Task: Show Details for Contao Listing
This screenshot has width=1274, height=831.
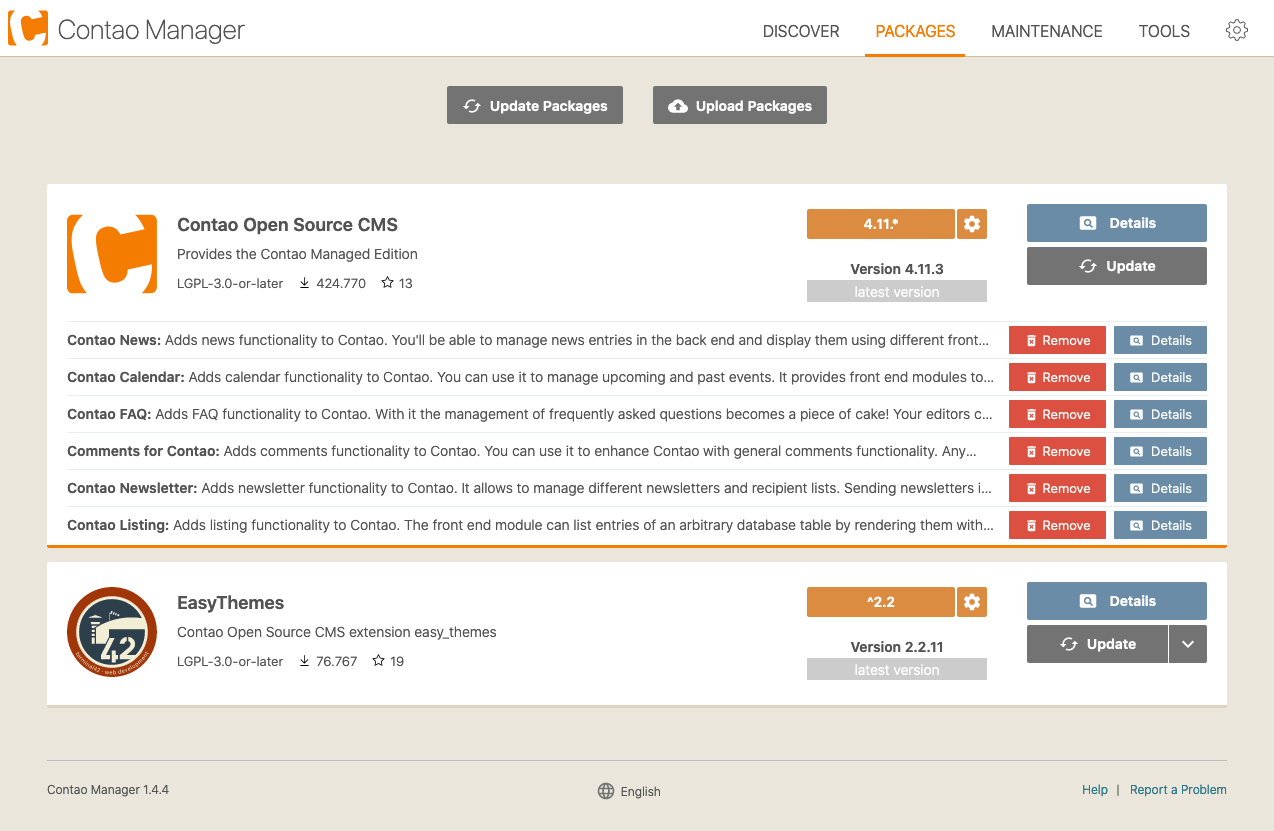Action: coord(1160,525)
